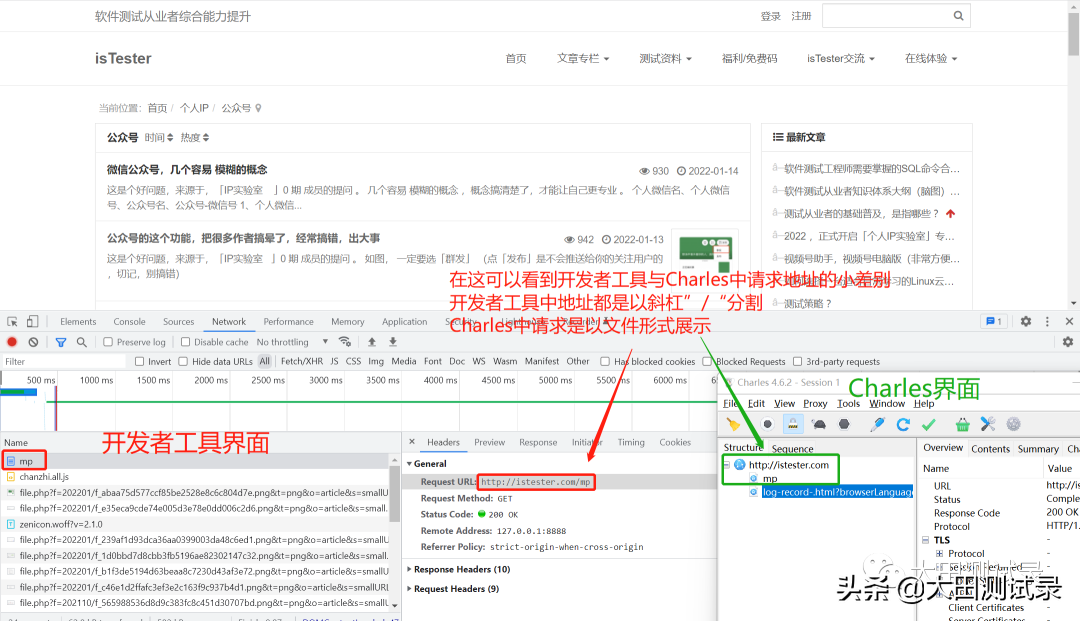The image size is (1080, 621).
Task: Click the Charles compose pen icon
Action: (x=877, y=424)
